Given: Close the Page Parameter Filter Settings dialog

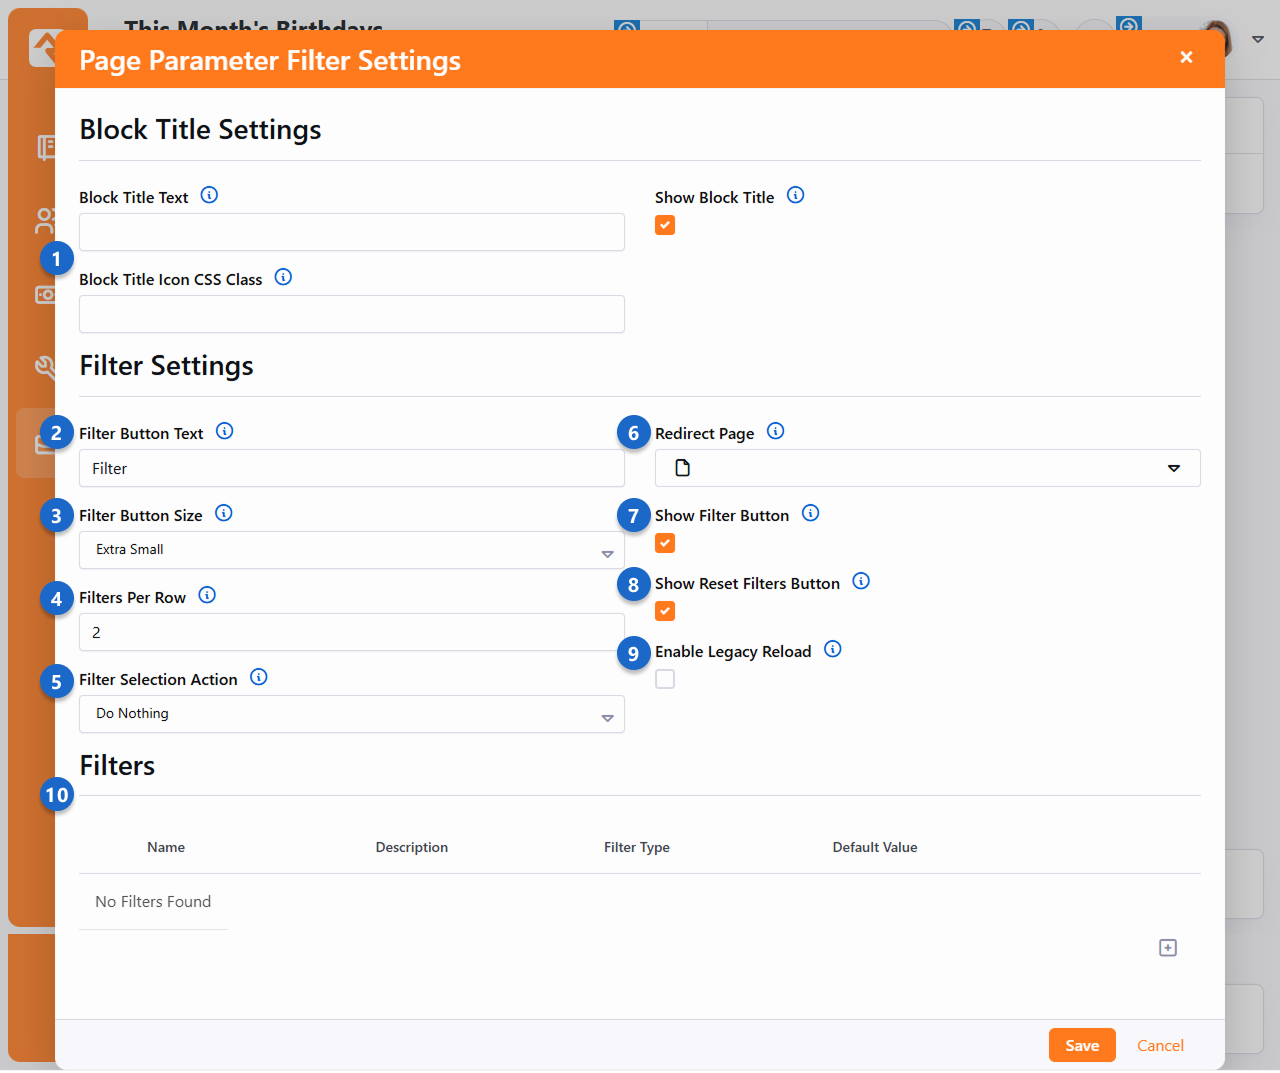Looking at the screenshot, I should pyautogui.click(x=1186, y=58).
